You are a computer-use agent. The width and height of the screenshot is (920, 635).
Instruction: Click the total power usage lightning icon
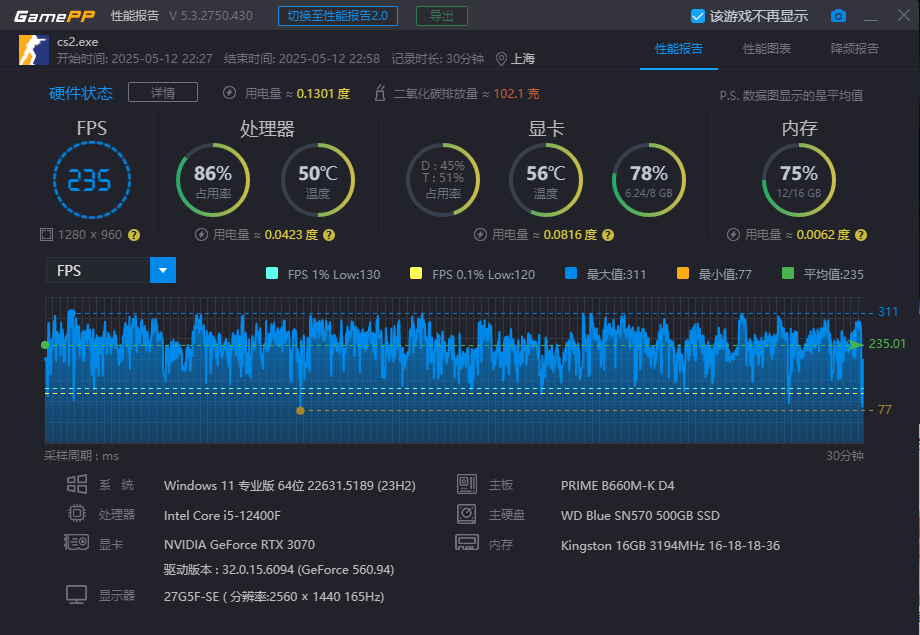(229, 94)
